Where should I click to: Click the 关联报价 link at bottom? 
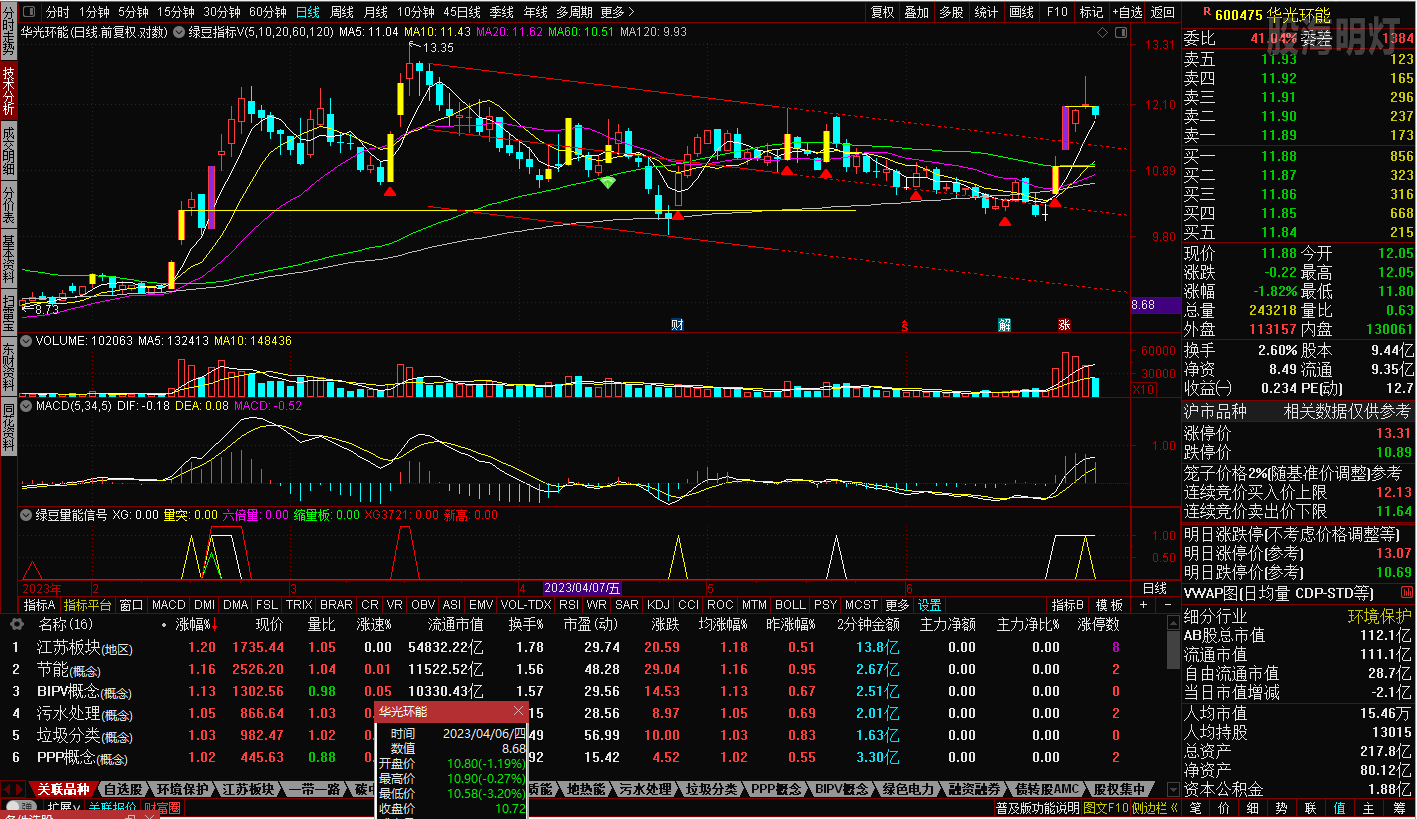pos(113,807)
